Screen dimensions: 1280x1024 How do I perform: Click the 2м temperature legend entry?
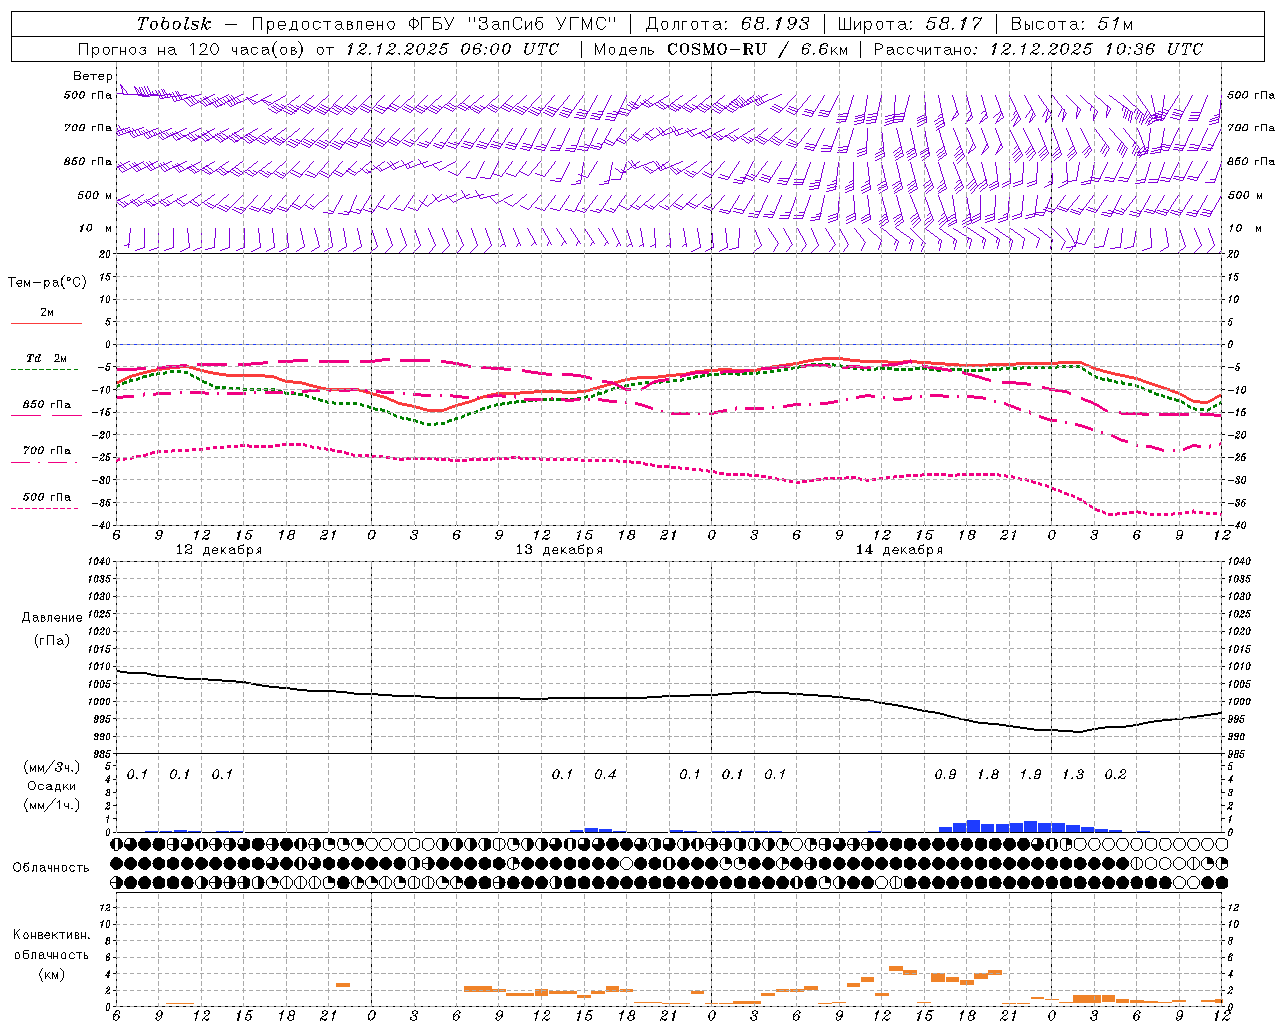47,312
